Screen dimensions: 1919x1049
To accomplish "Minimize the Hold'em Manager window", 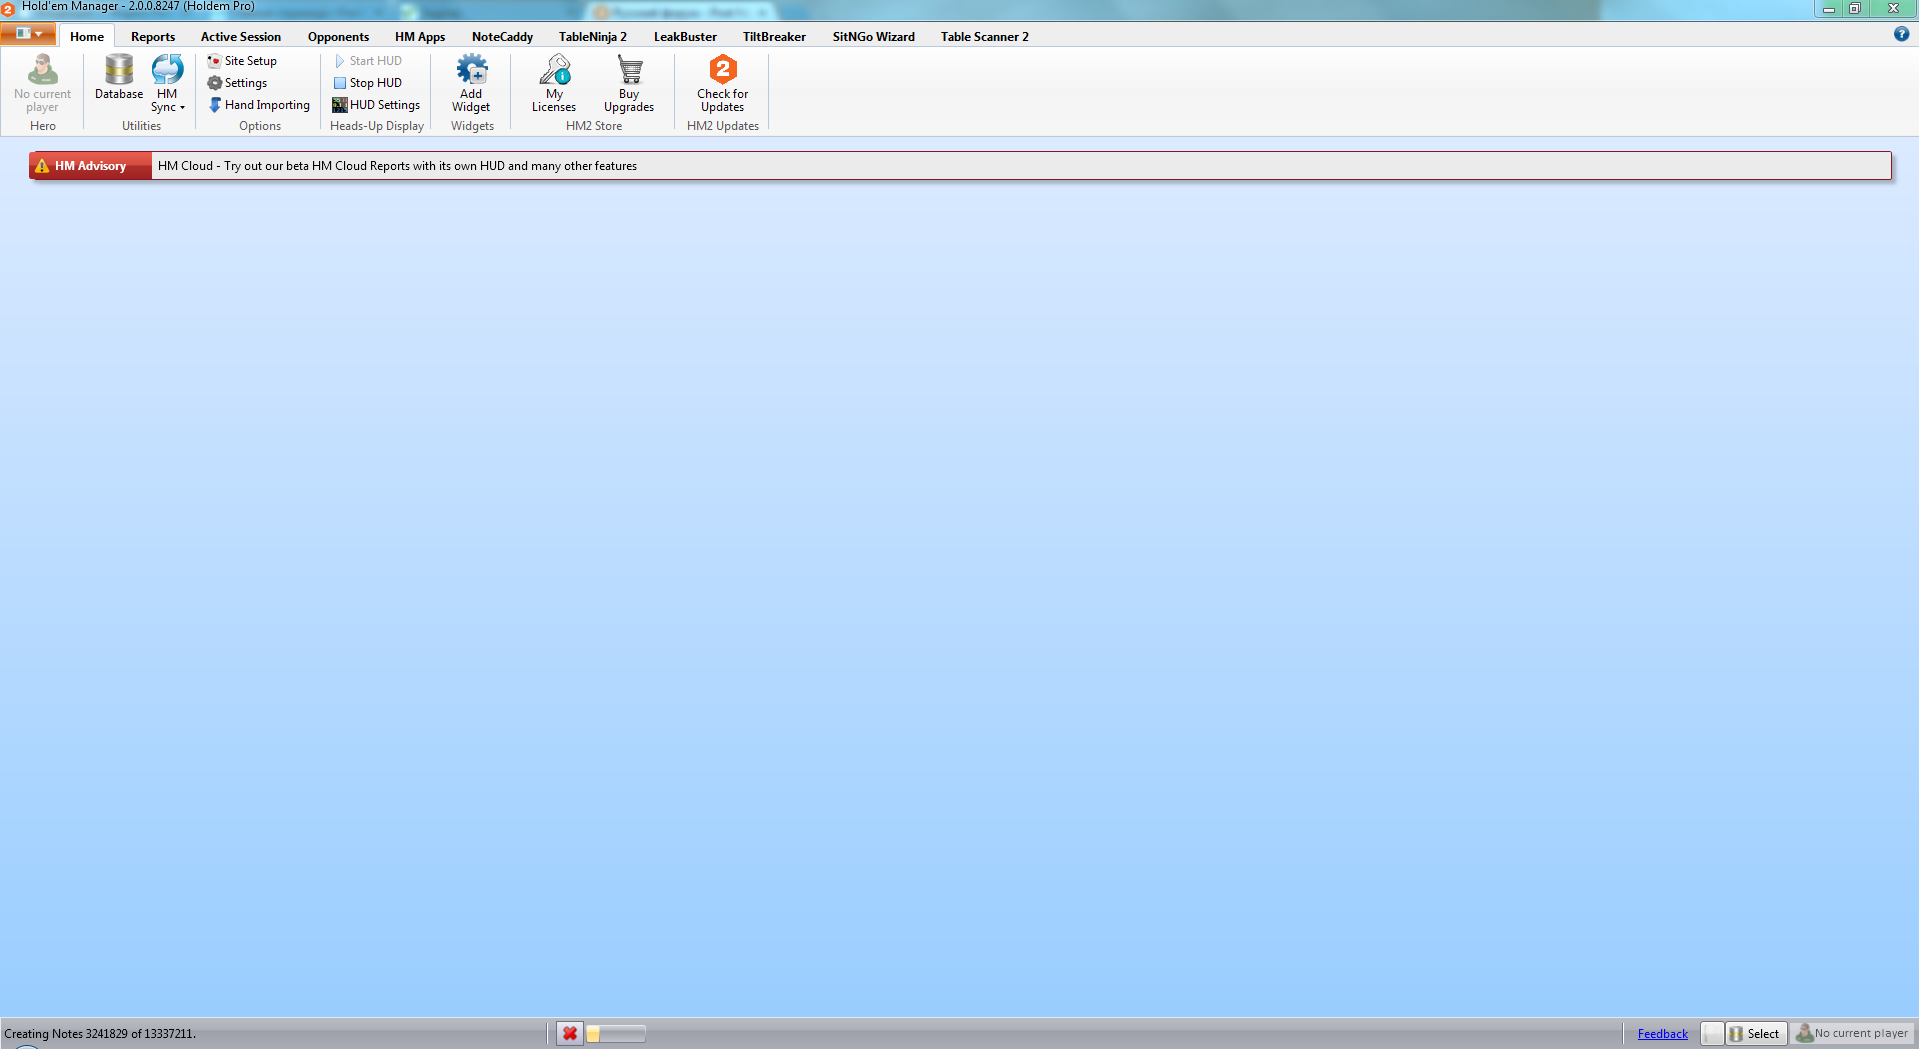I will point(1829,8).
